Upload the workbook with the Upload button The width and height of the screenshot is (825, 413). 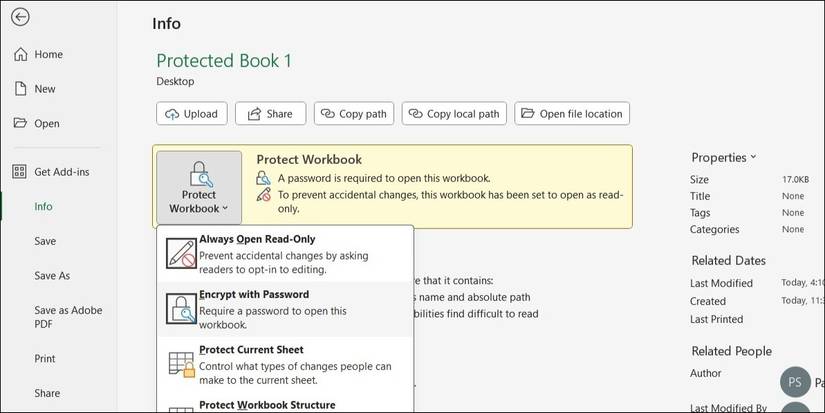[x=192, y=114]
